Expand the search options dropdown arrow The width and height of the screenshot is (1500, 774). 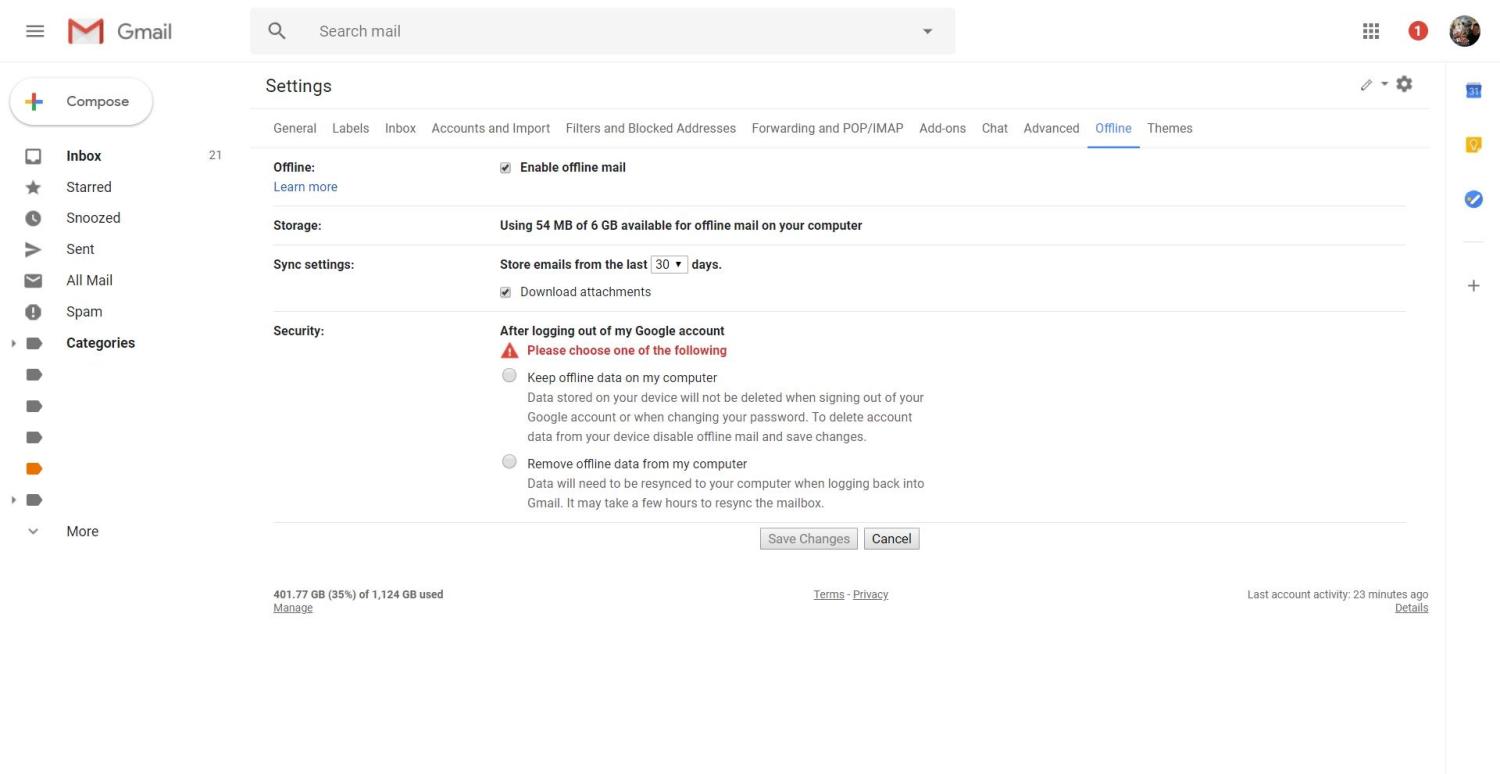[x=927, y=31]
